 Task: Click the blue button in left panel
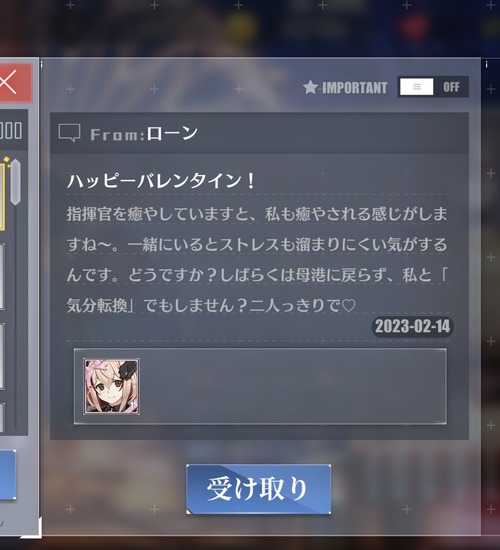tap(8, 474)
